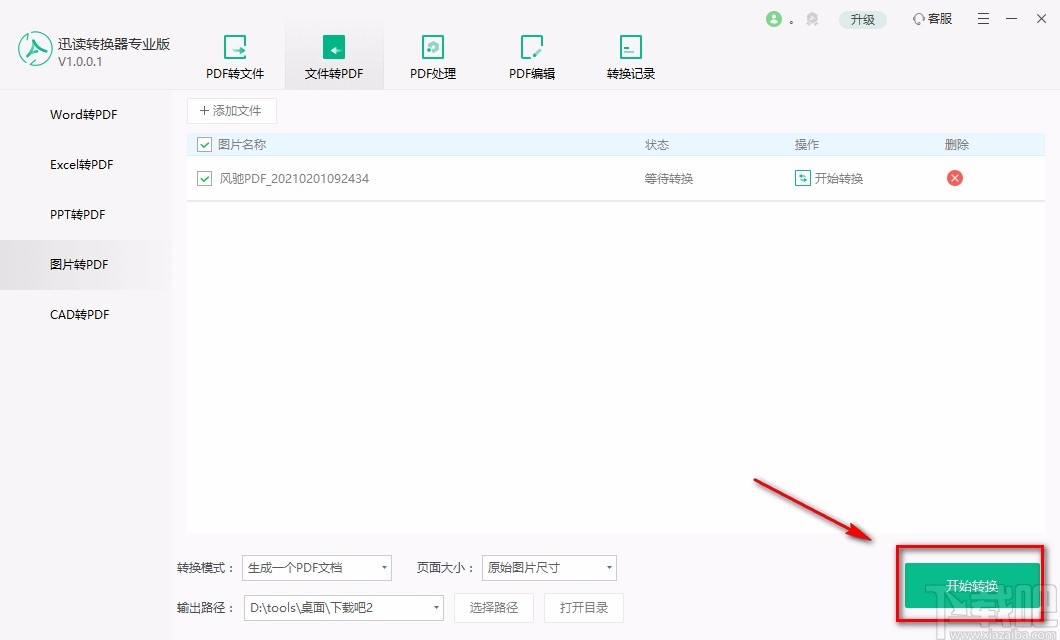This screenshot has width=1060, height=640.
Task: Uncheck the select-all checkbox in the header row
Action: pos(203,144)
